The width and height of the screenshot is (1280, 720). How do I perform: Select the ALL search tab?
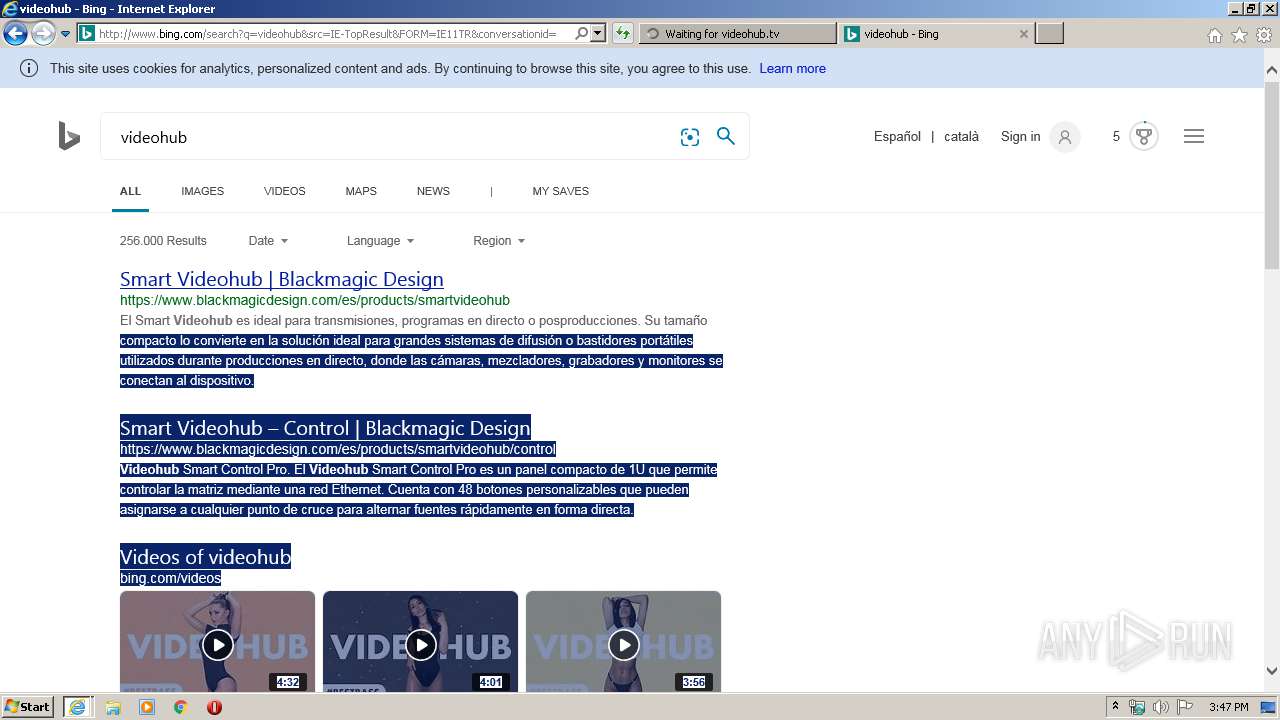click(x=130, y=191)
